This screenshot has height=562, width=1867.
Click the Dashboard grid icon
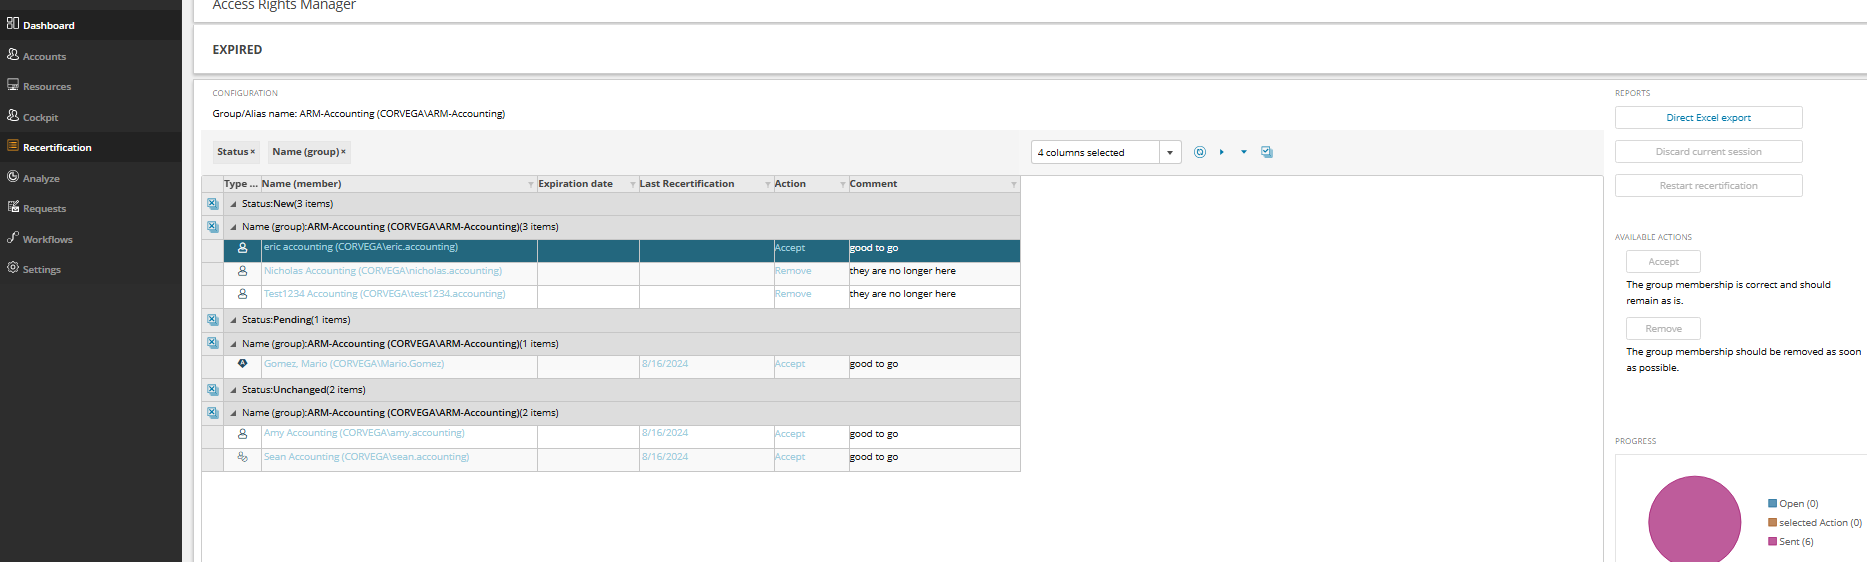click(x=13, y=23)
